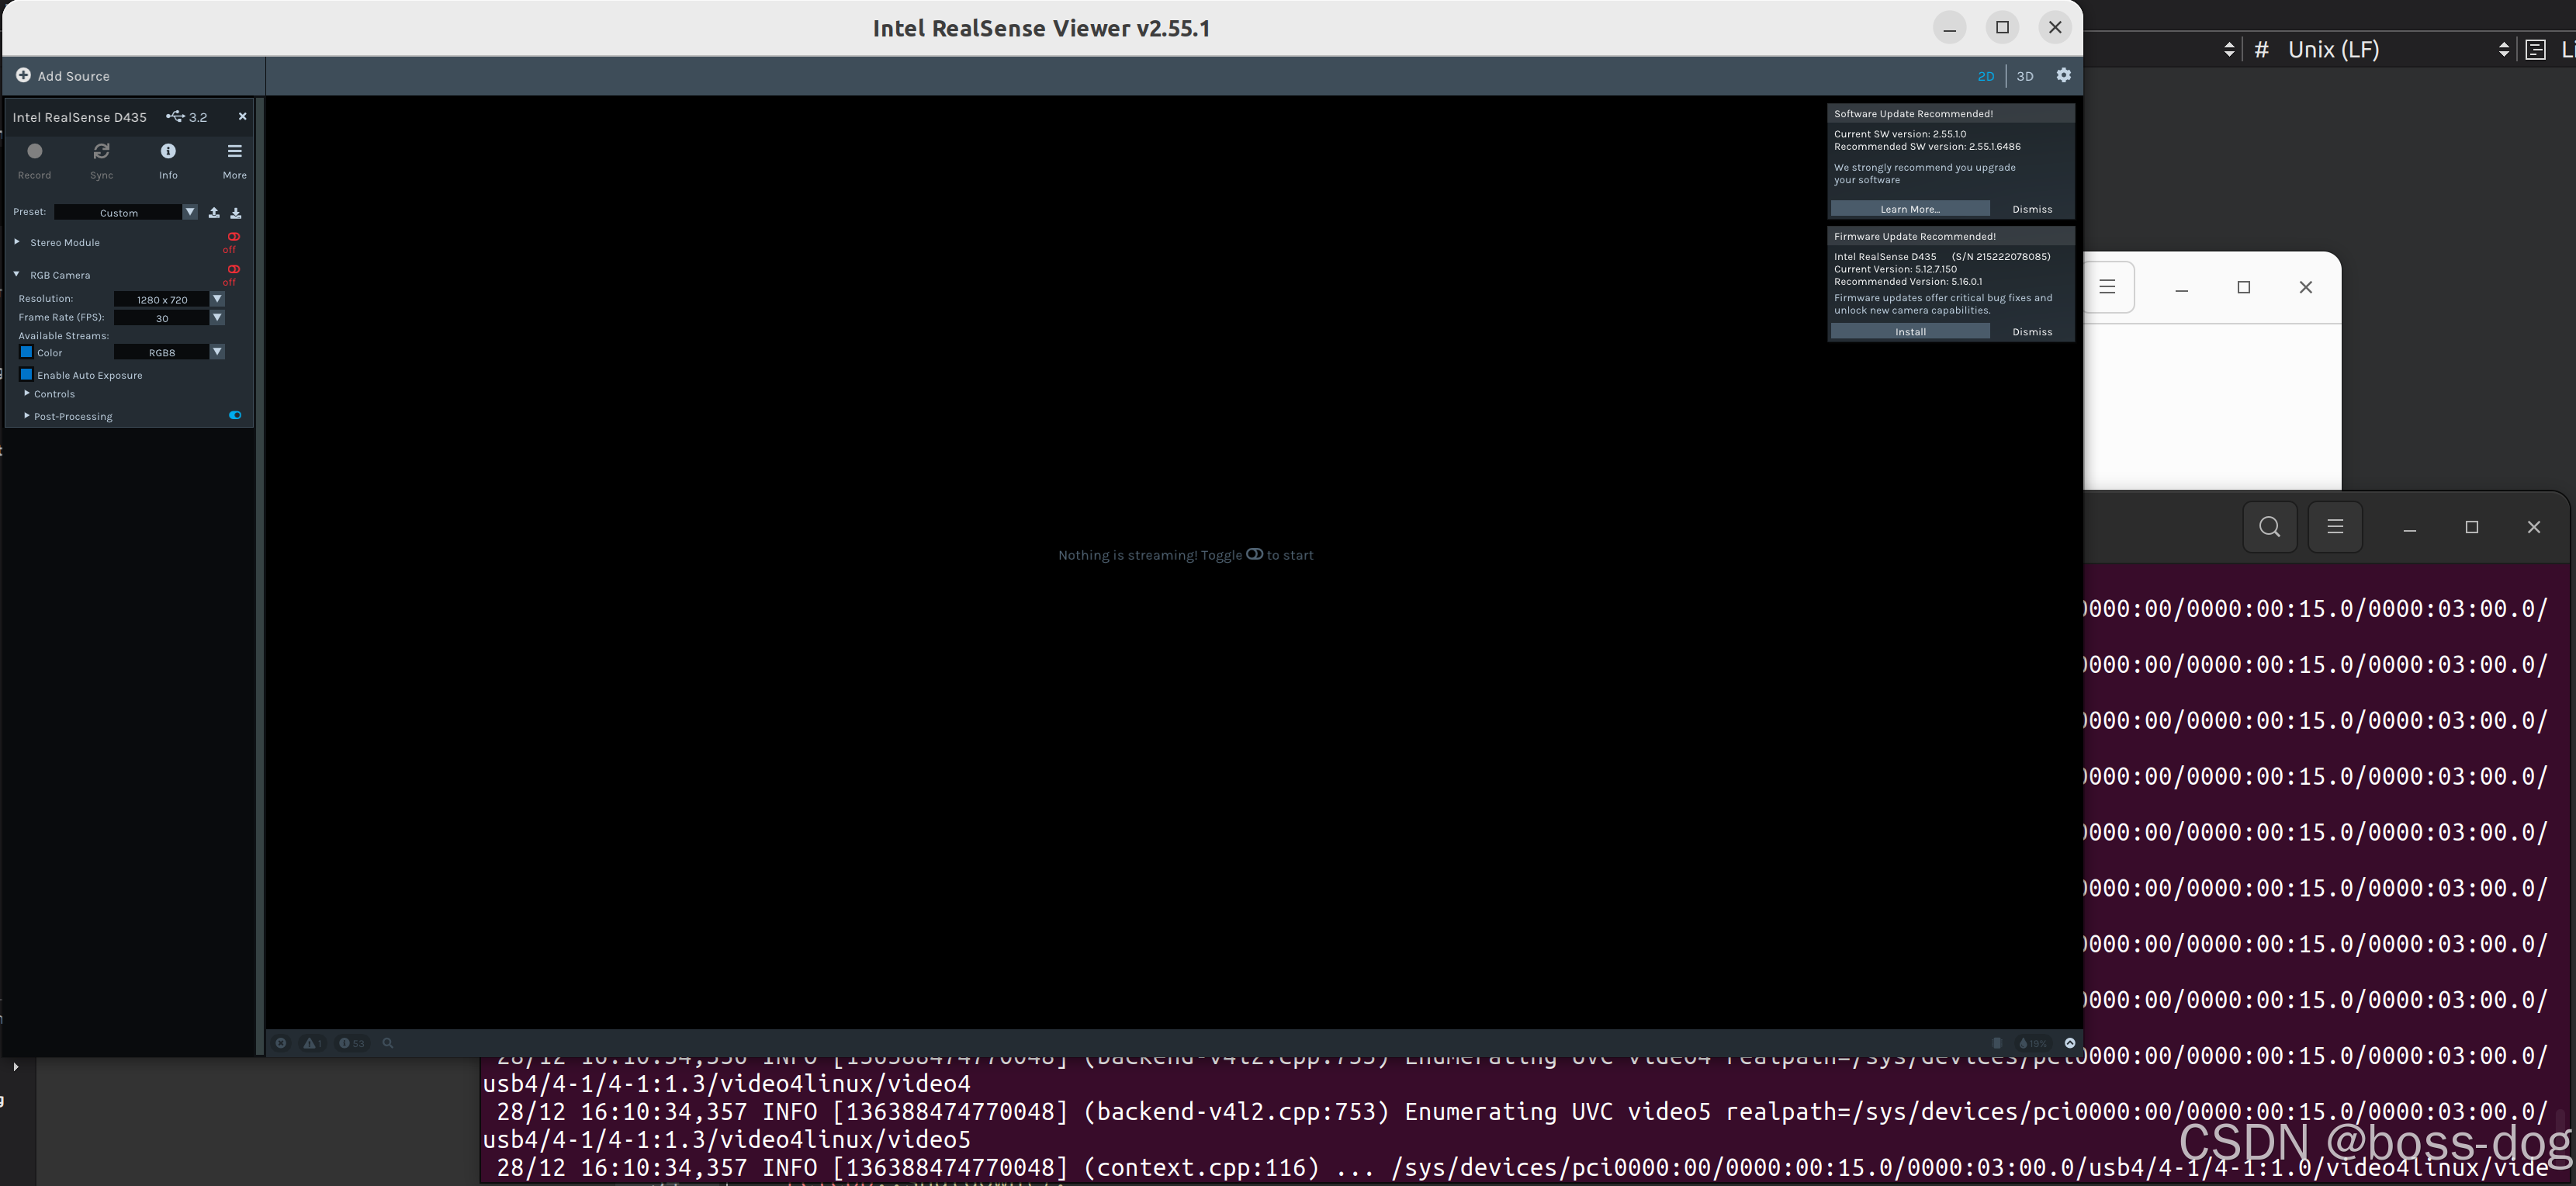Expand the Stereo Module section
The width and height of the screenshot is (2576, 1186).
point(17,242)
